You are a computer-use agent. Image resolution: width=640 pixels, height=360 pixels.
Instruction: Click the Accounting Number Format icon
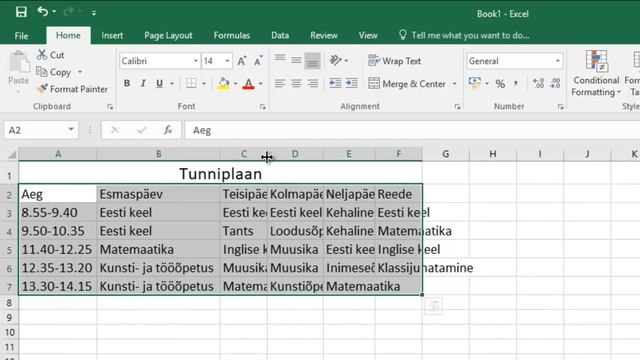(474, 83)
